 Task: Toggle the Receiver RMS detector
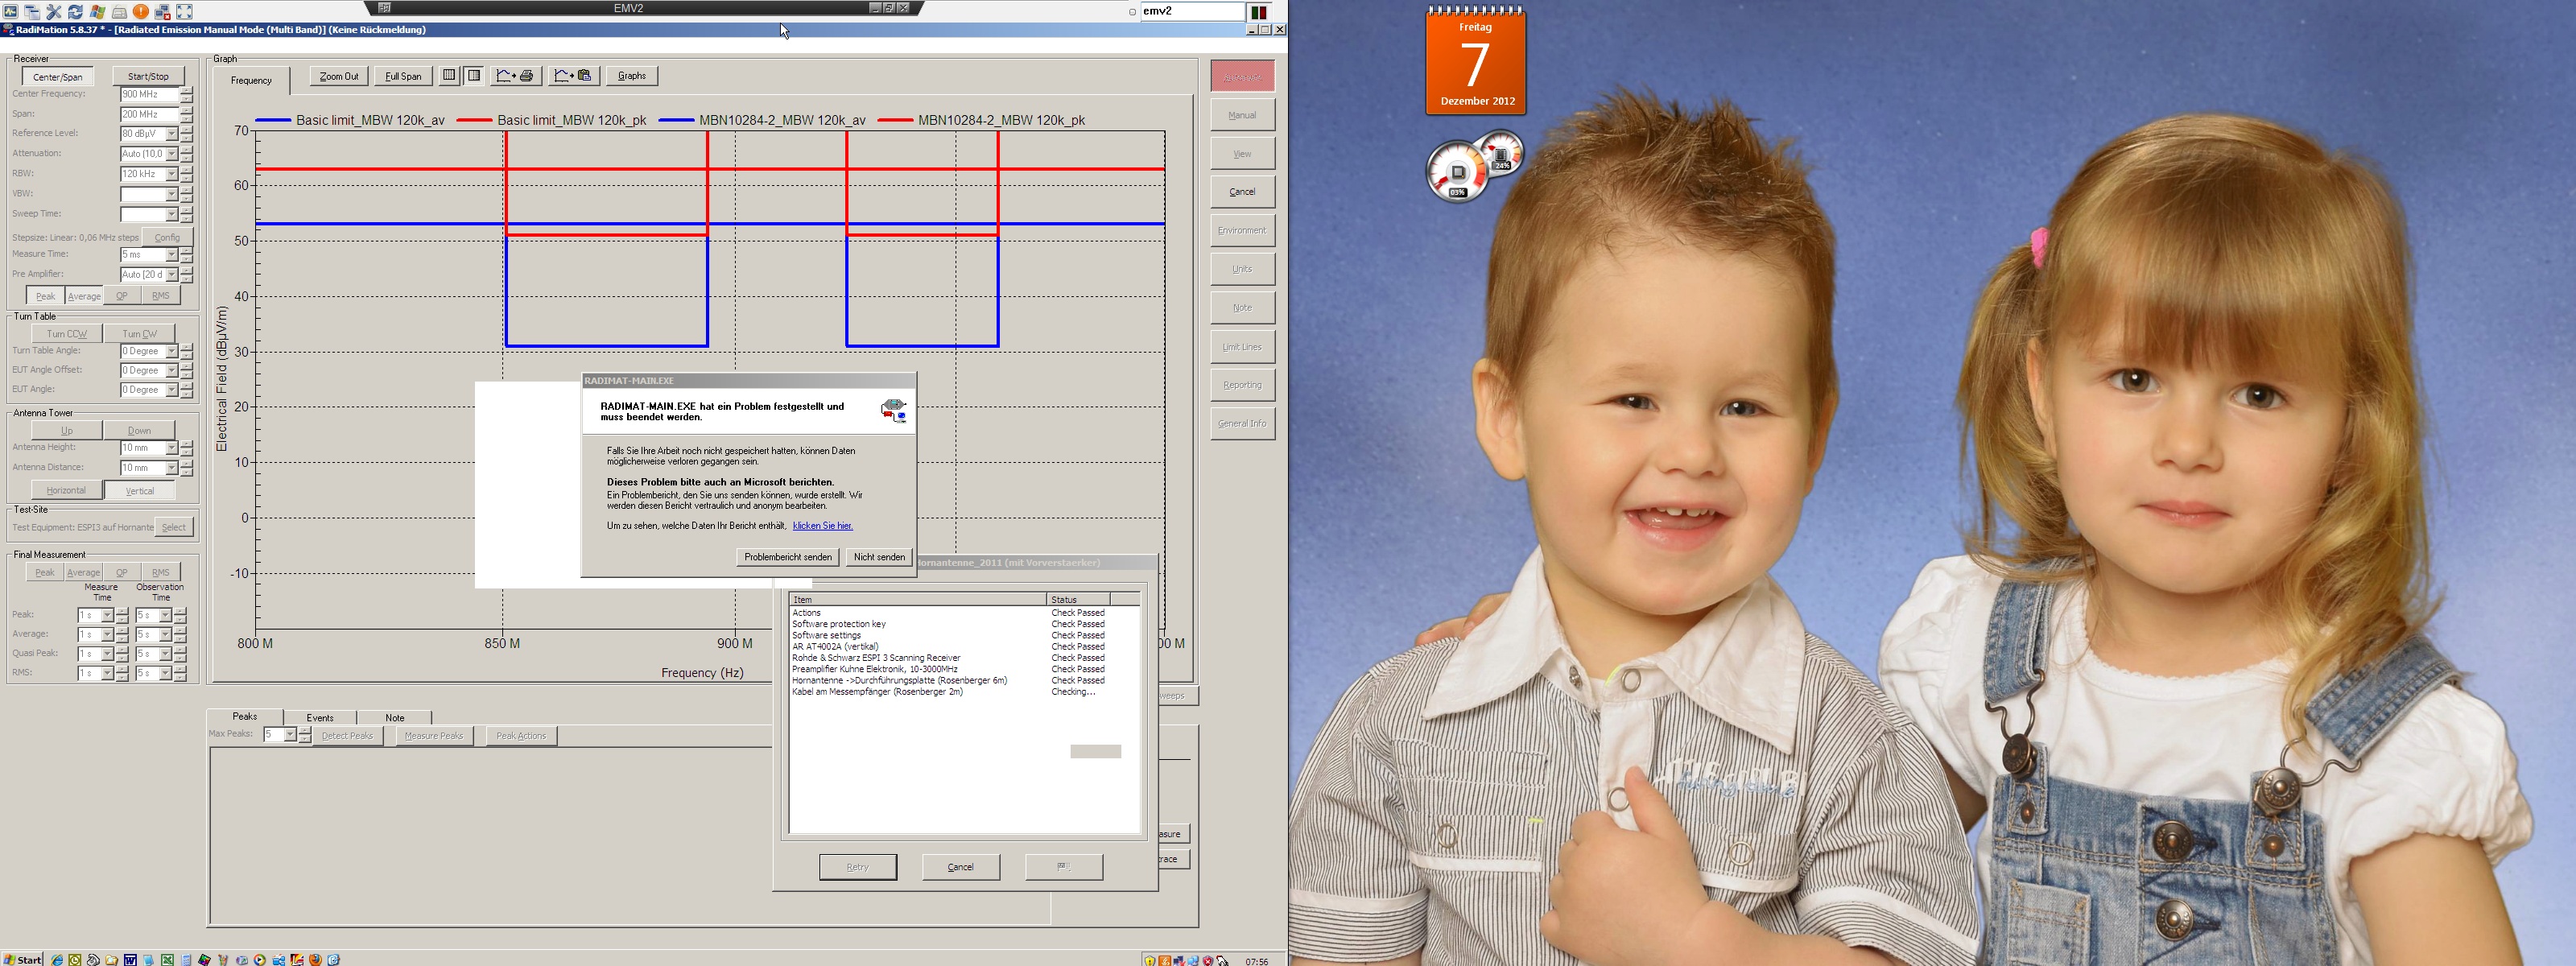point(161,296)
